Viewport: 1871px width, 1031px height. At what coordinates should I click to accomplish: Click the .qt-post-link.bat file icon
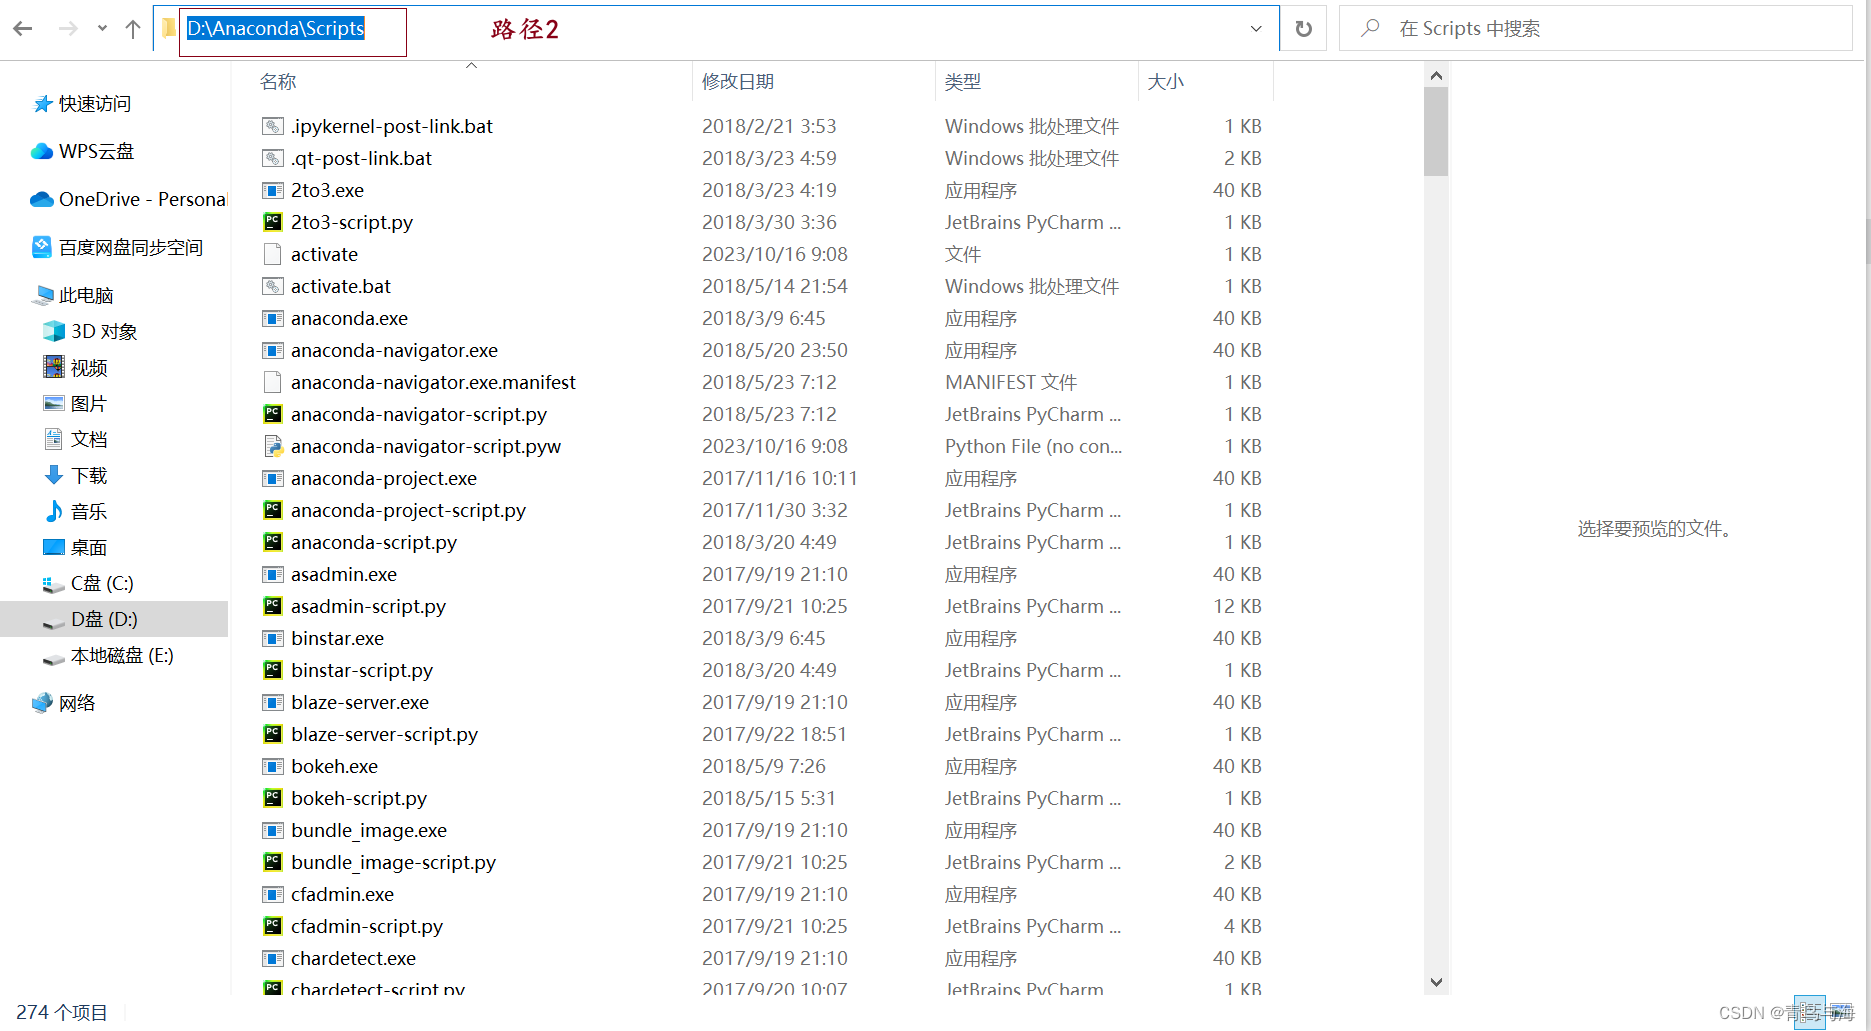pyautogui.click(x=273, y=158)
